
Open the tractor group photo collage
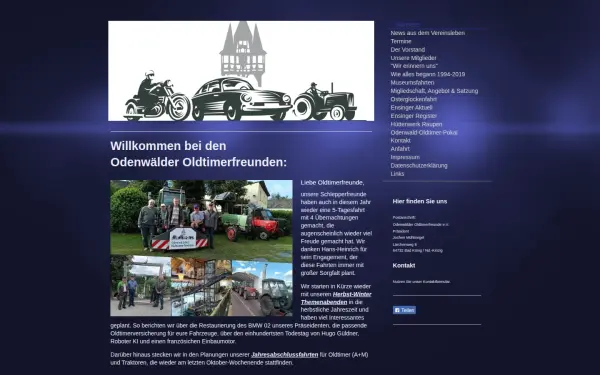(201, 248)
